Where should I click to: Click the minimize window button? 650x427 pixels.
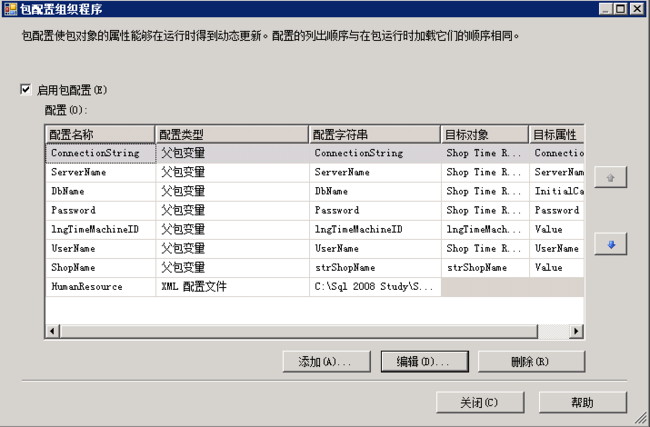(606, 9)
